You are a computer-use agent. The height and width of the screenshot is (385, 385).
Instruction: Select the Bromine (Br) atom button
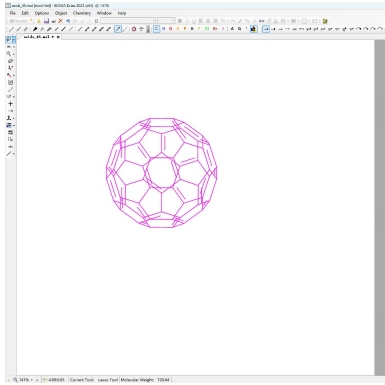tap(215, 29)
